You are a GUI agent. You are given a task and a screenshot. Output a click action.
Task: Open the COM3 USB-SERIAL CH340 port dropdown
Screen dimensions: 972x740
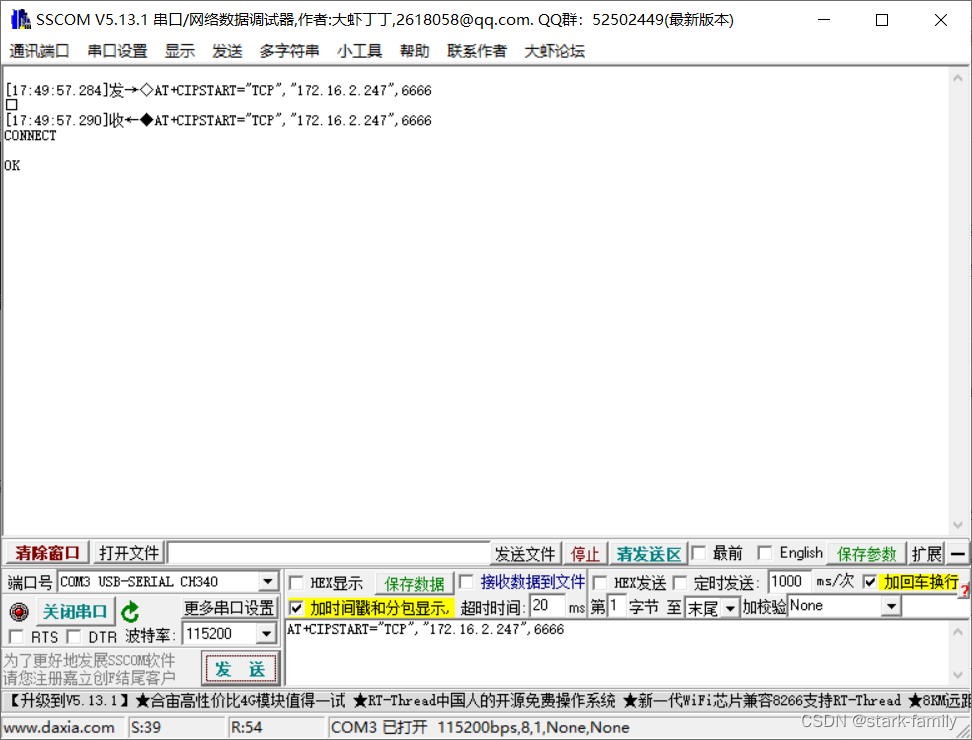point(267,581)
